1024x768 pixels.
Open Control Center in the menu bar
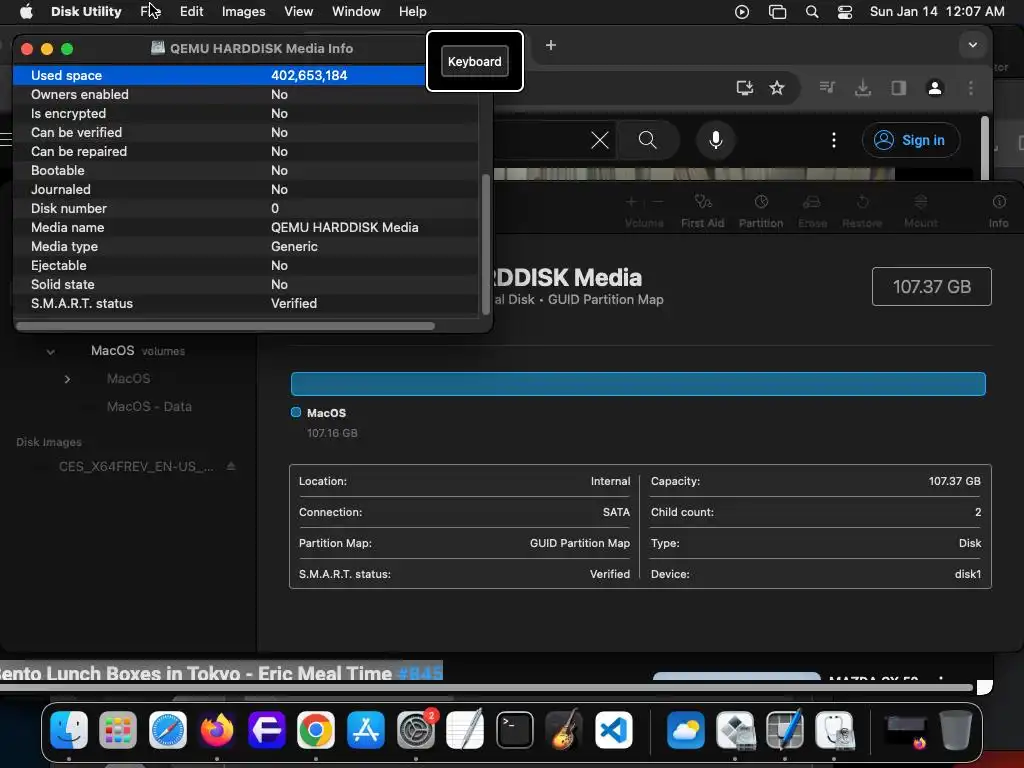844,12
